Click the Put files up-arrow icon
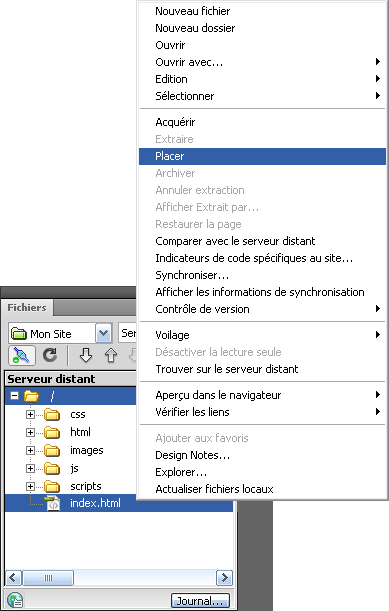The image size is (389, 611). pos(111,355)
